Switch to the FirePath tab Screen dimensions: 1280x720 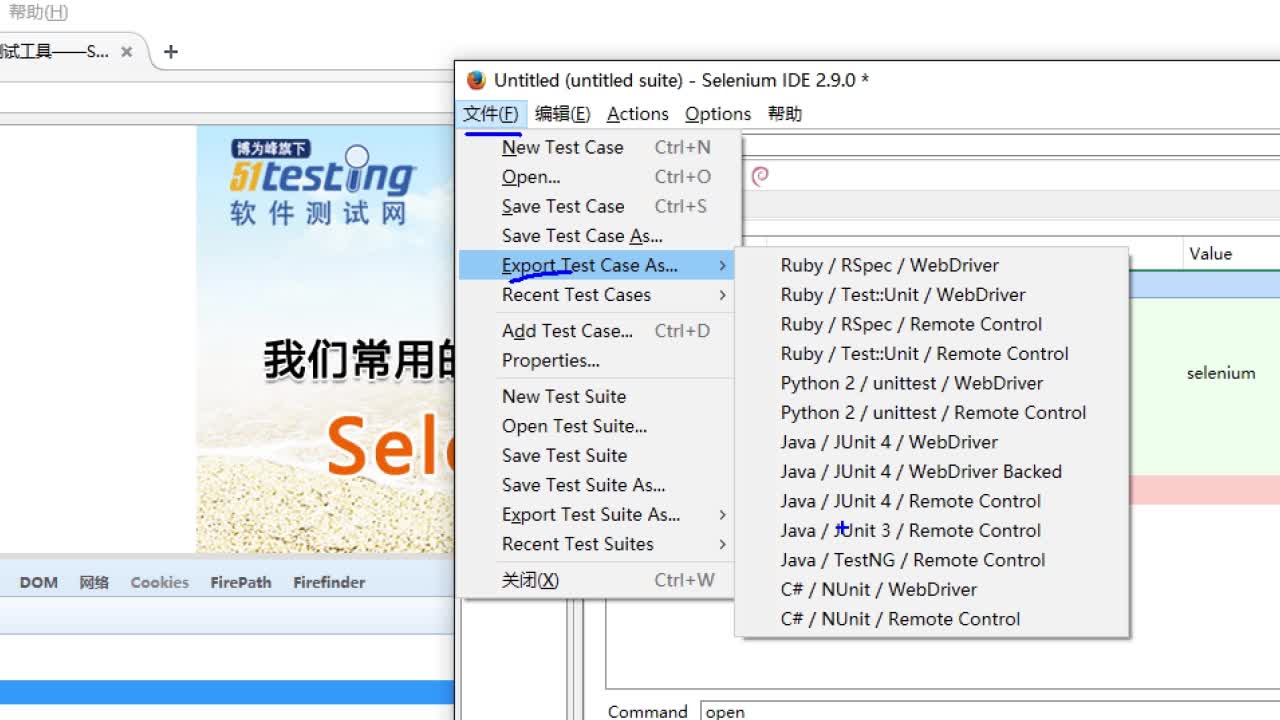click(x=241, y=582)
